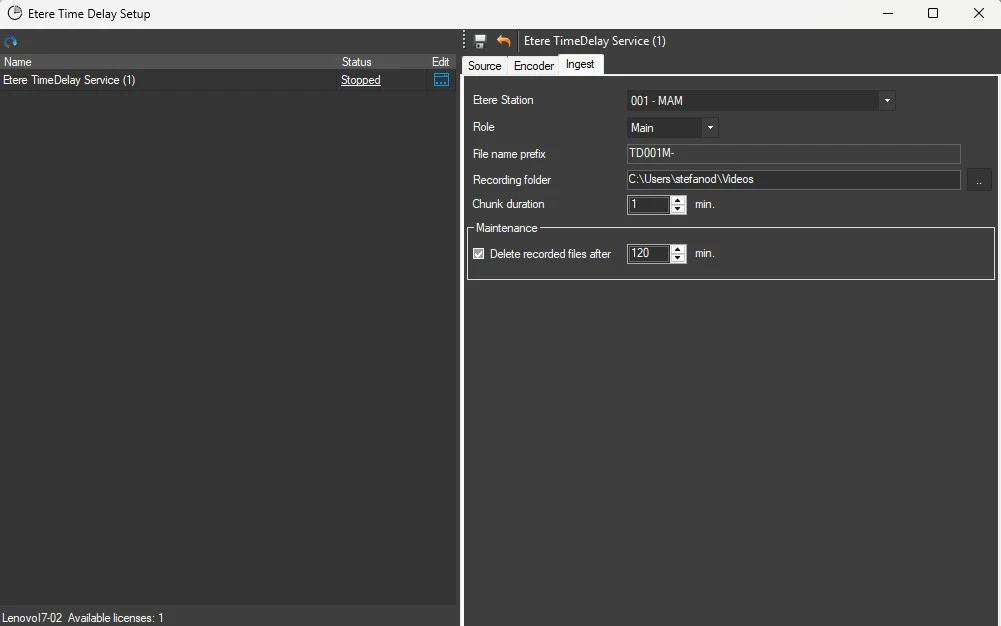Image resolution: width=1001 pixels, height=626 pixels.
Task: Open the Role dropdown
Action: (709, 128)
